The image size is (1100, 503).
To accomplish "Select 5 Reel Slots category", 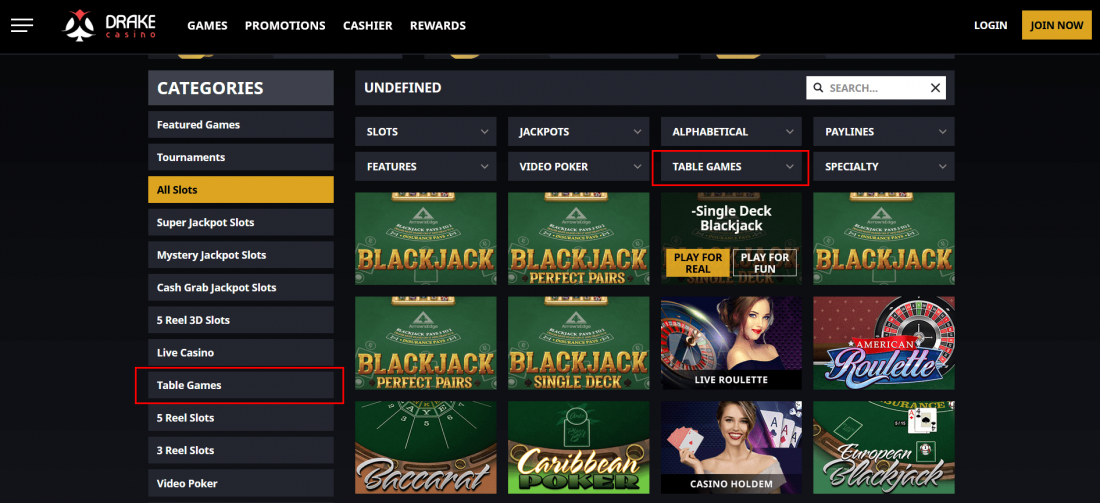I will (x=241, y=418).
